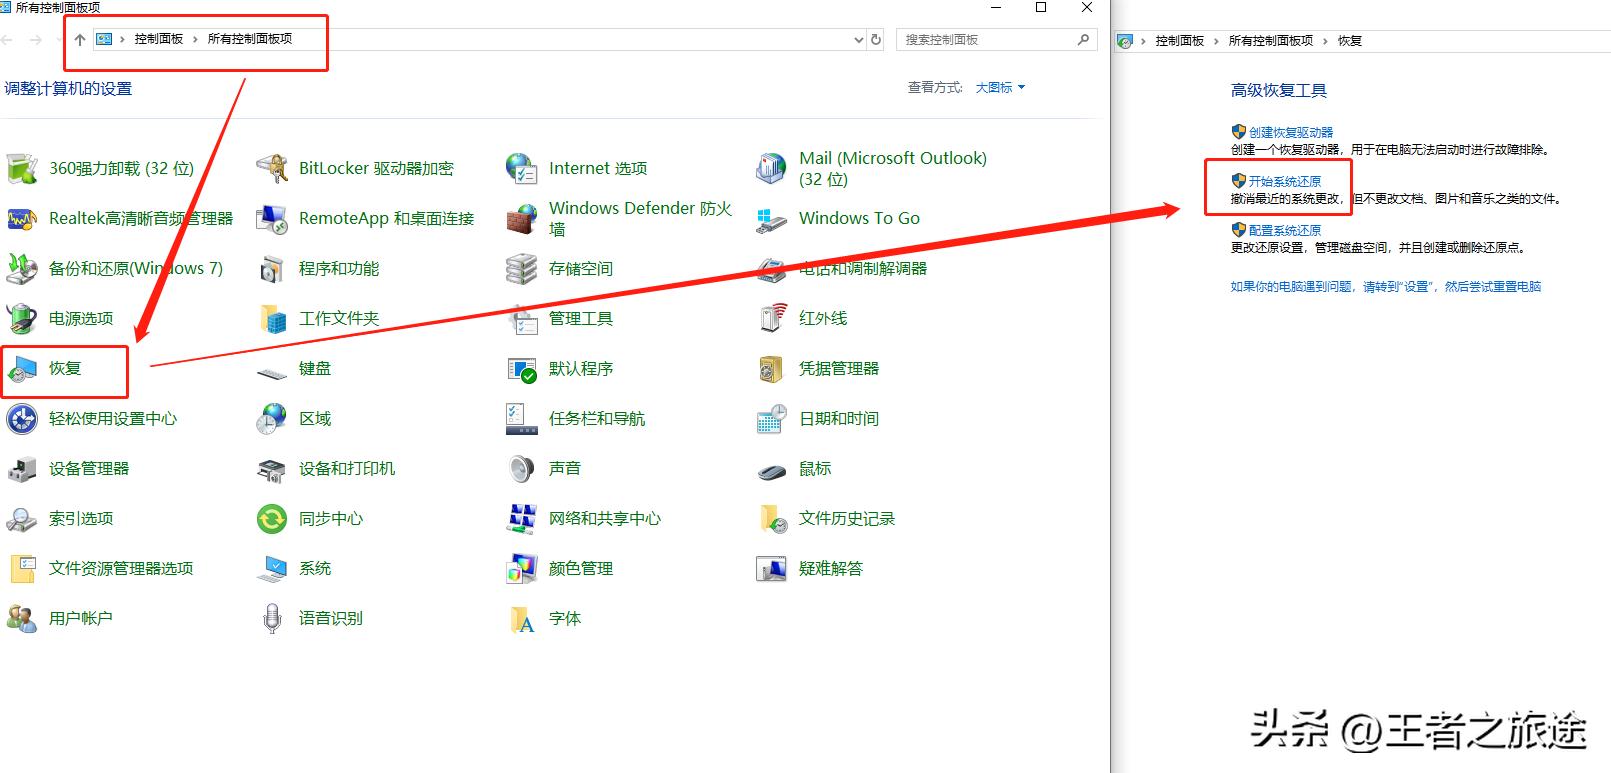The width and height of the screenshot is (1611, 773).
Task: Open Realtek高清晰音频管理器 icon
Action: (22, 218)
